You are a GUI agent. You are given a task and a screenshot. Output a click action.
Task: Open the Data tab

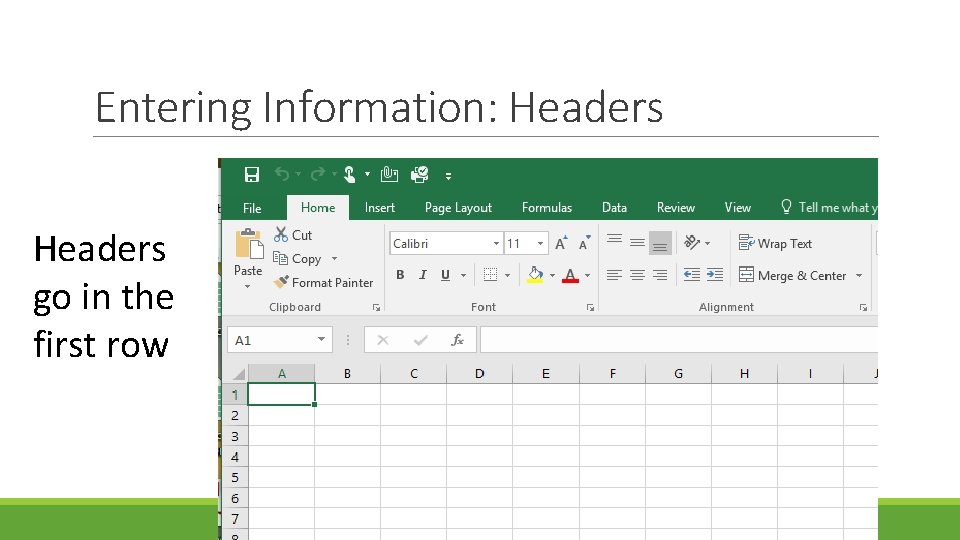(x=614, y=208)
